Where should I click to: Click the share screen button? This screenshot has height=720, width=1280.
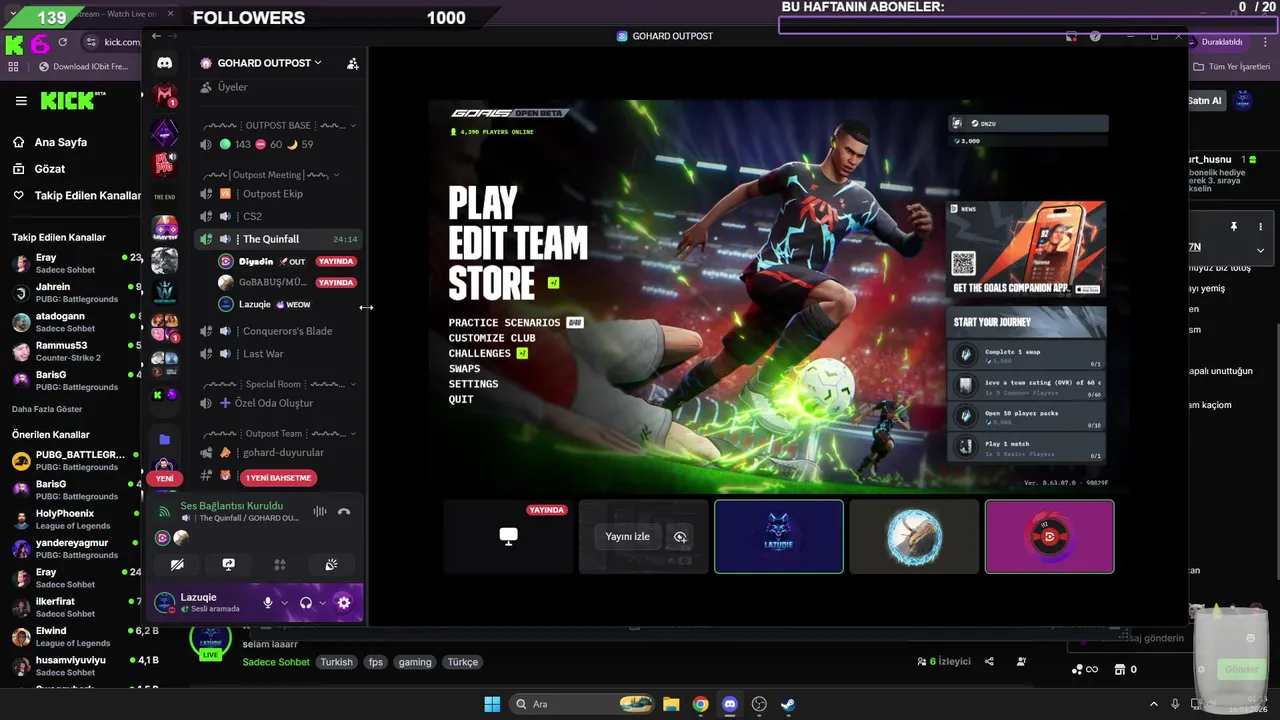coord(228,565)
